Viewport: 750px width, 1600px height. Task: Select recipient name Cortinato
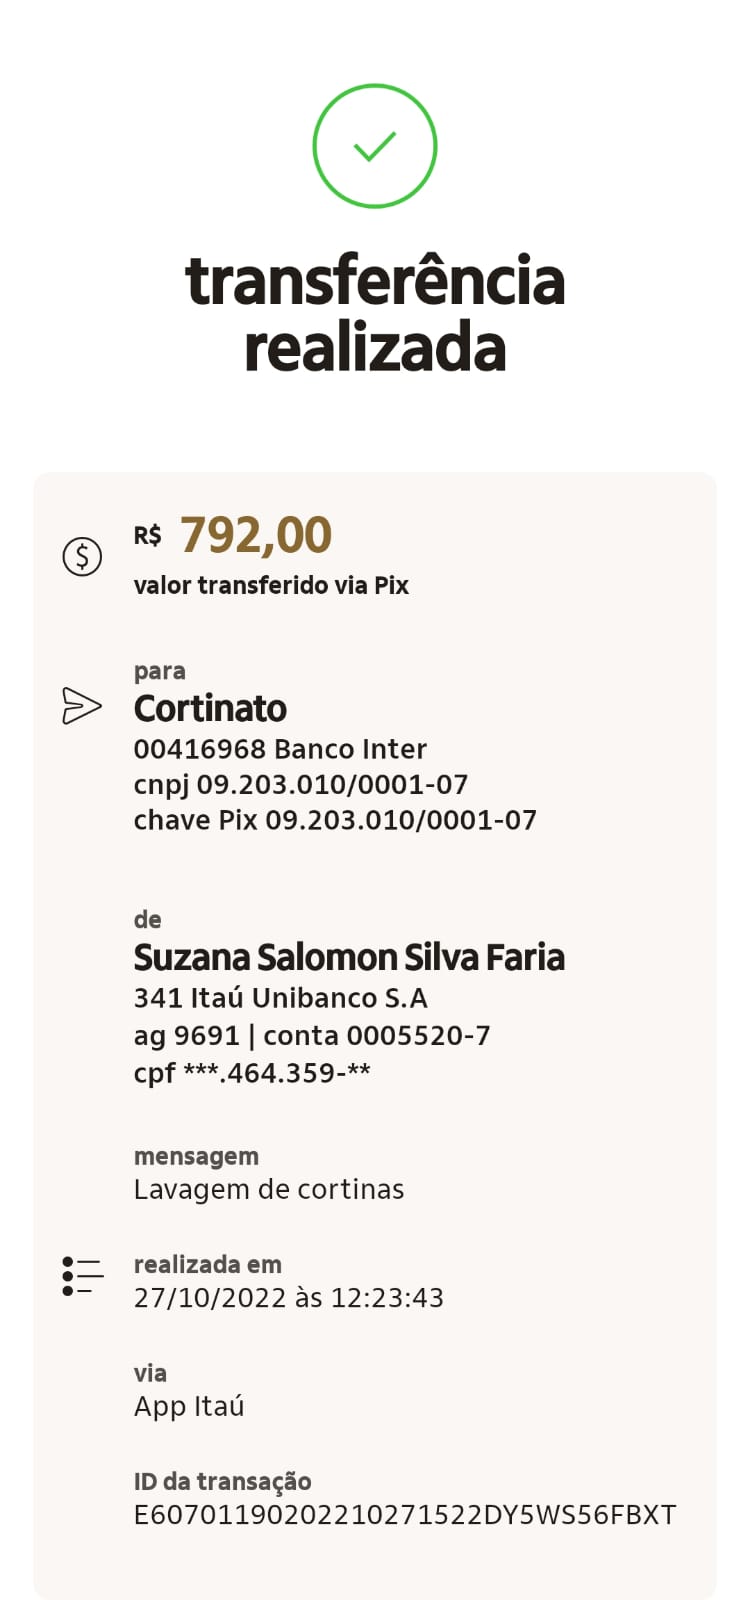(210, 708)
